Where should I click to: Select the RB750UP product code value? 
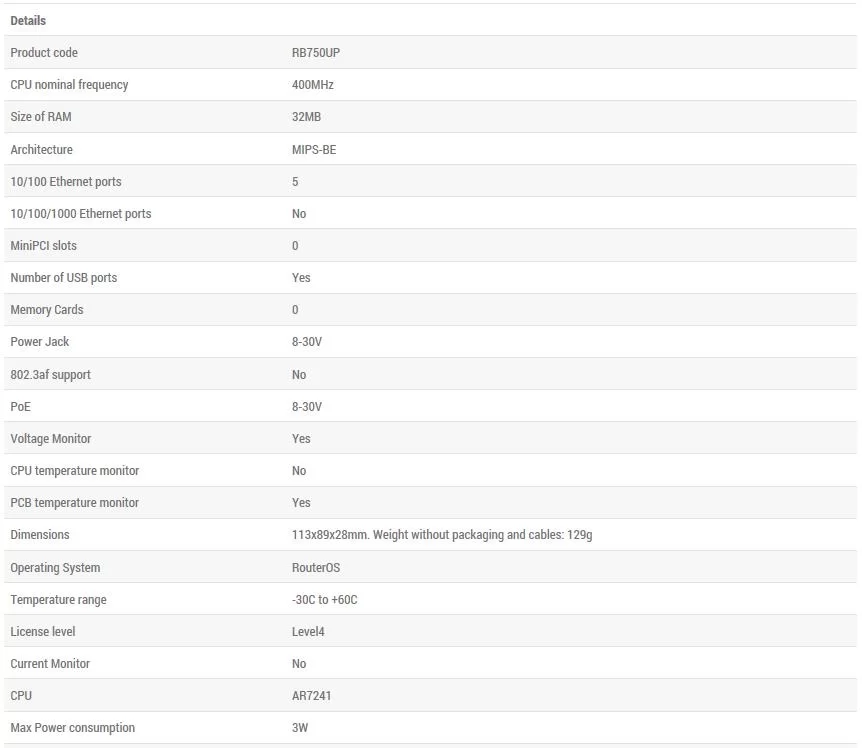coord(316,53)
